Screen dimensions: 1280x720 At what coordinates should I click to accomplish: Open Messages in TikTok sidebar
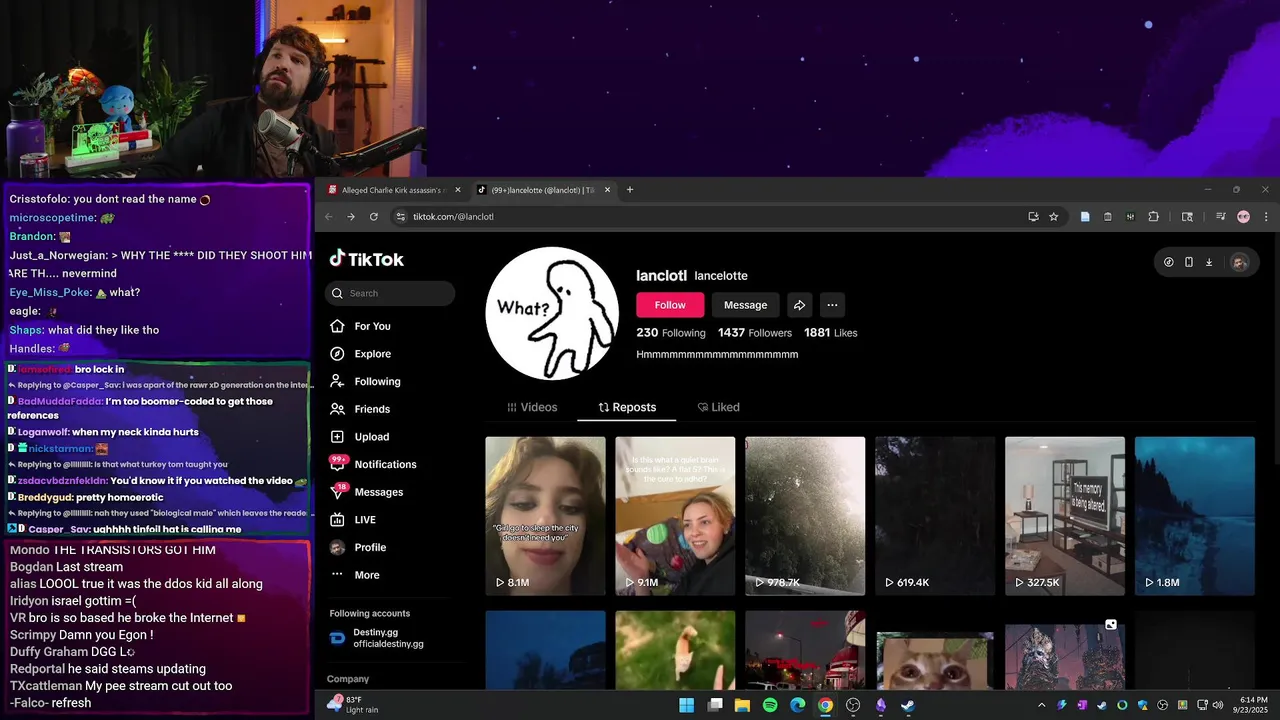point(367,492)
